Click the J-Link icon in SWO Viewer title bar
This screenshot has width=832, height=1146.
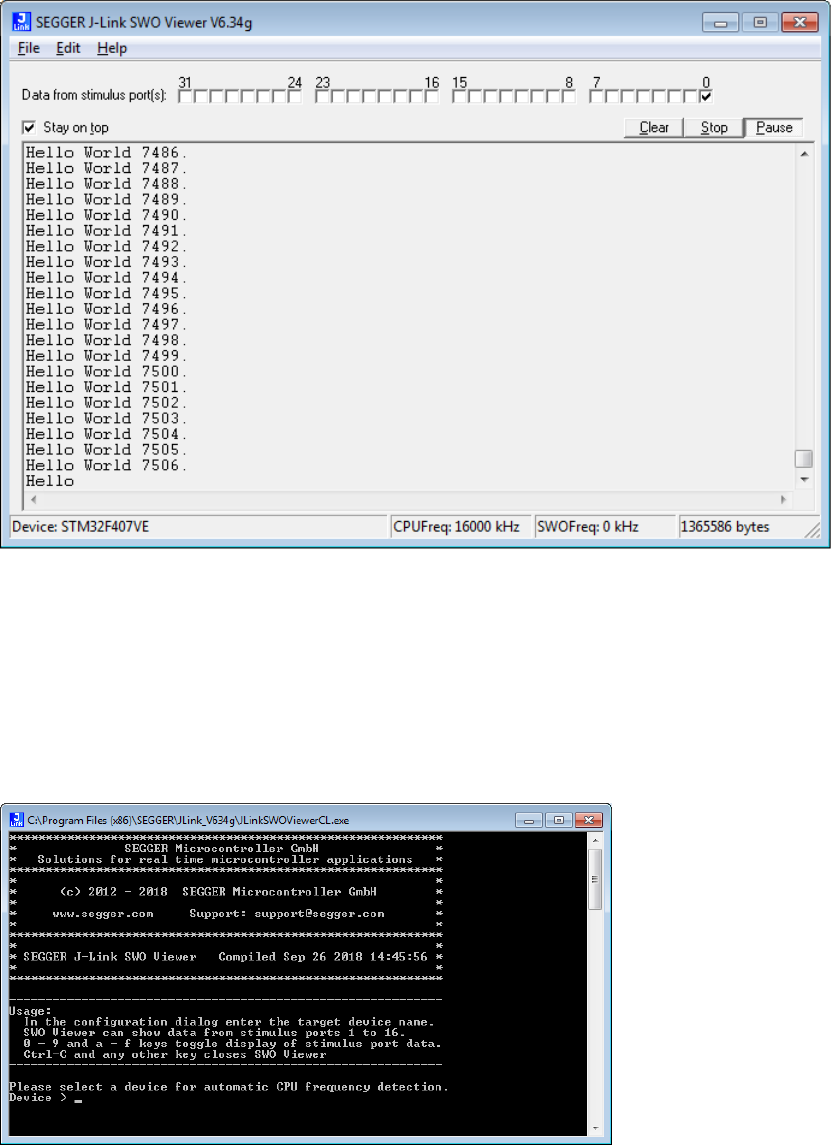click(23, 22)
